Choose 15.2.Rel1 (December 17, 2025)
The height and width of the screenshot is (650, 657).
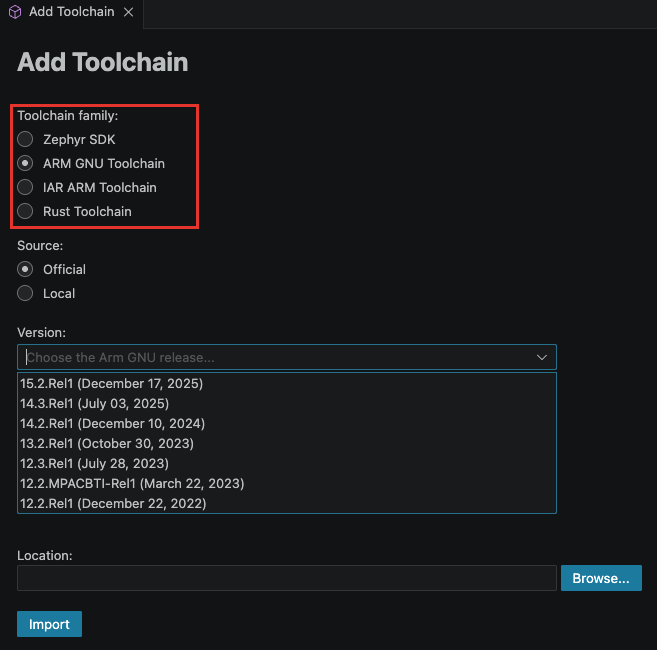[x=287, y=383]
